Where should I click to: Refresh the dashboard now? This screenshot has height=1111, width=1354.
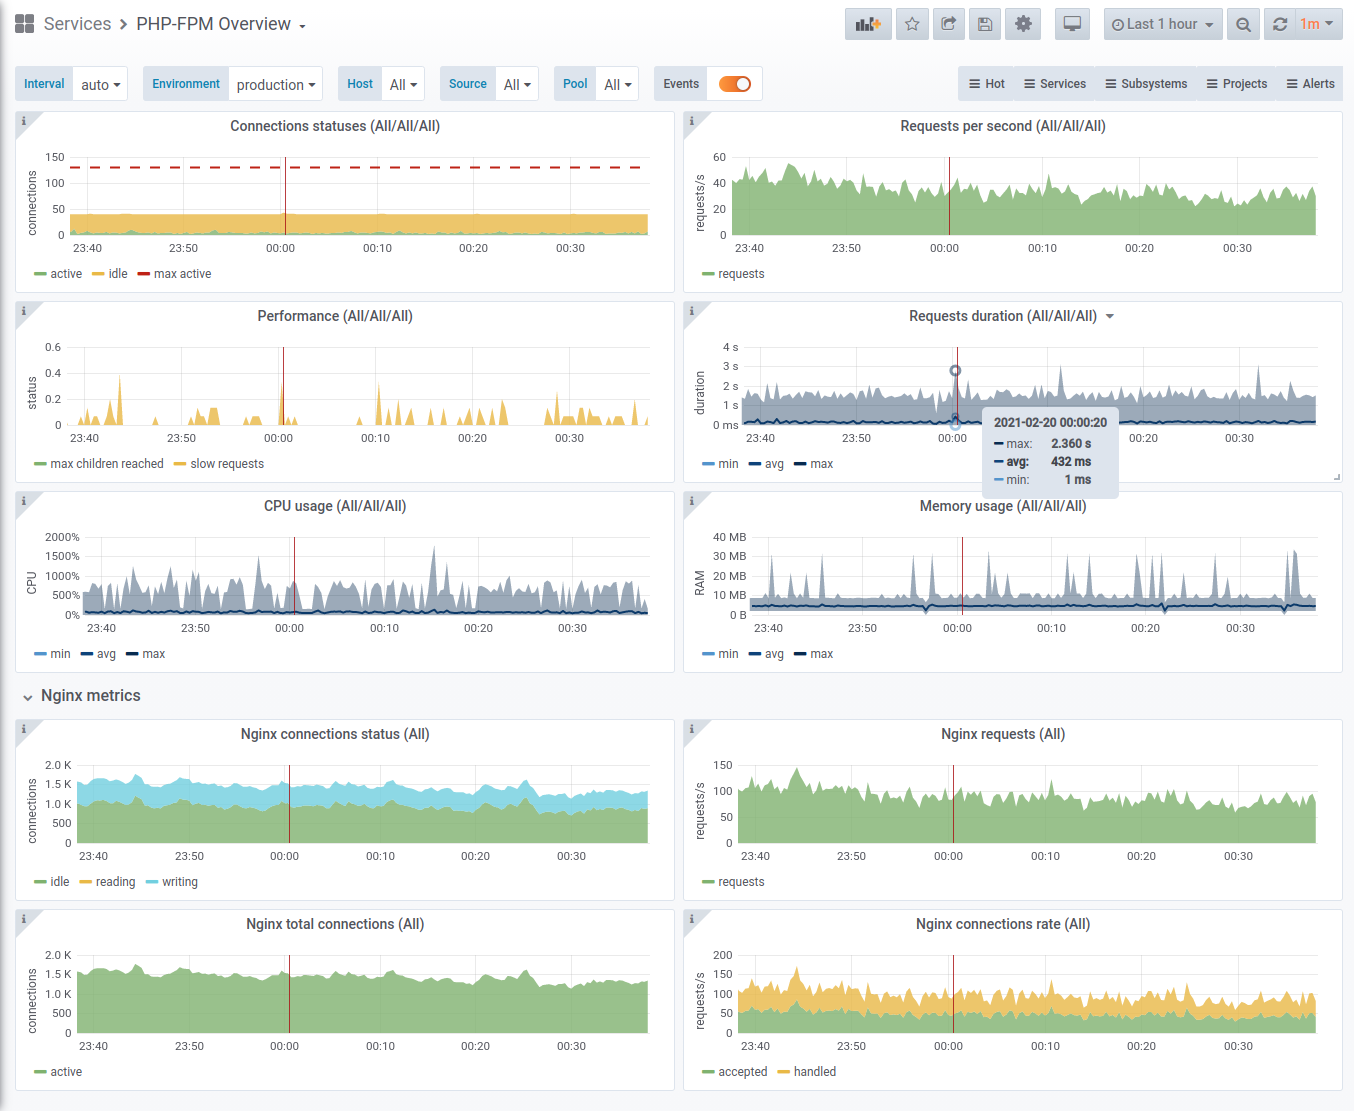point(1279,24)
